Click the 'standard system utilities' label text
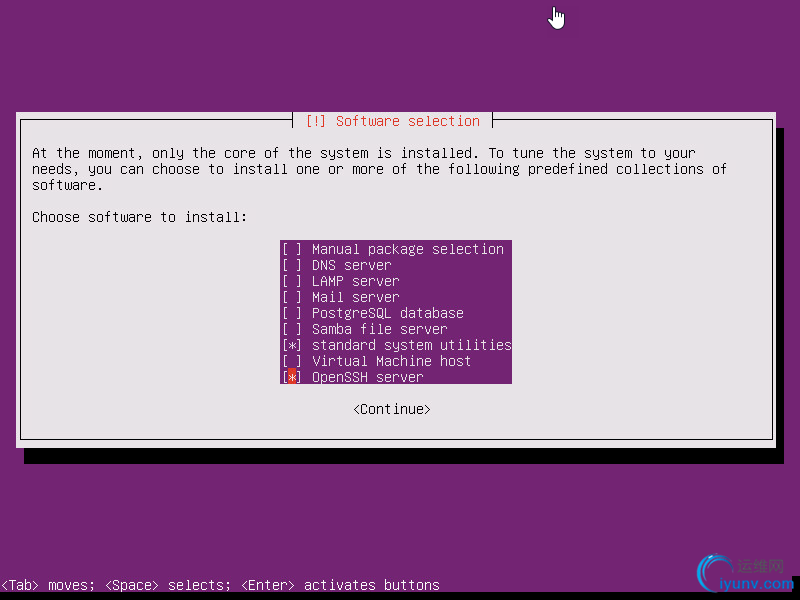Viewport: 800px width, 600px height. (x=412, y=345)
